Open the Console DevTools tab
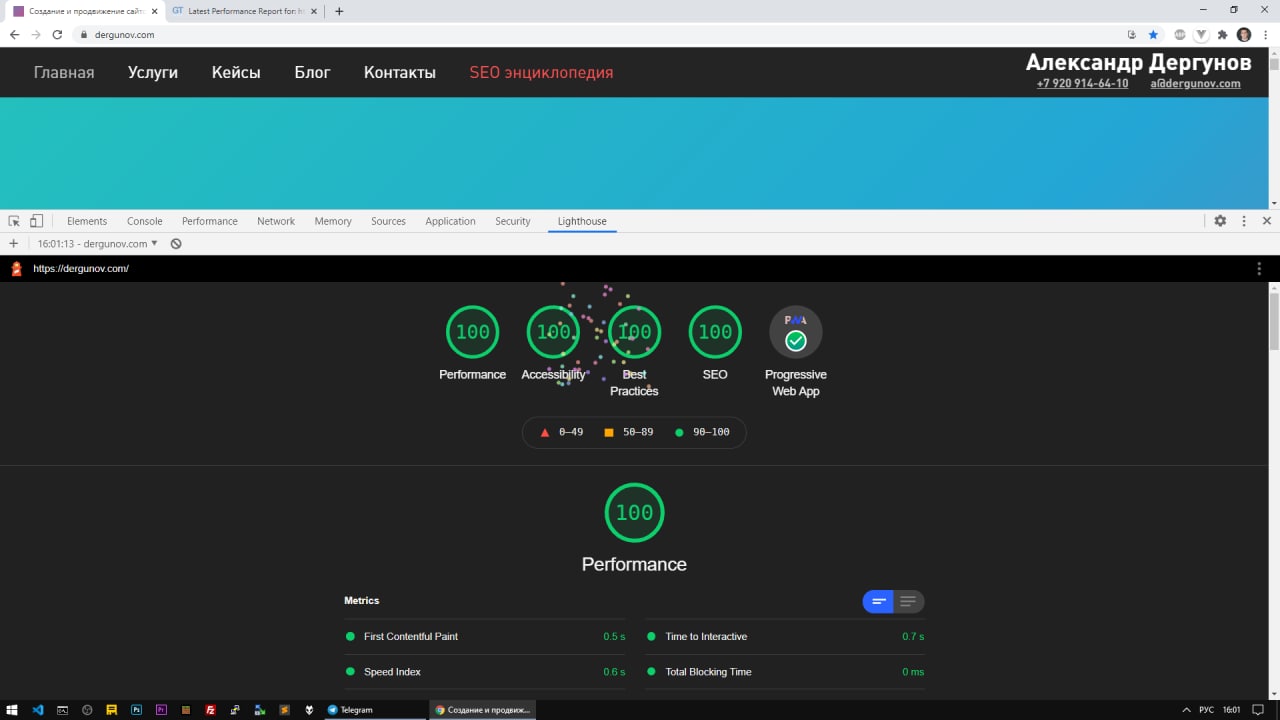This screenshot has width=1280, height=720. pyautogui.click(x=145, y=221)
